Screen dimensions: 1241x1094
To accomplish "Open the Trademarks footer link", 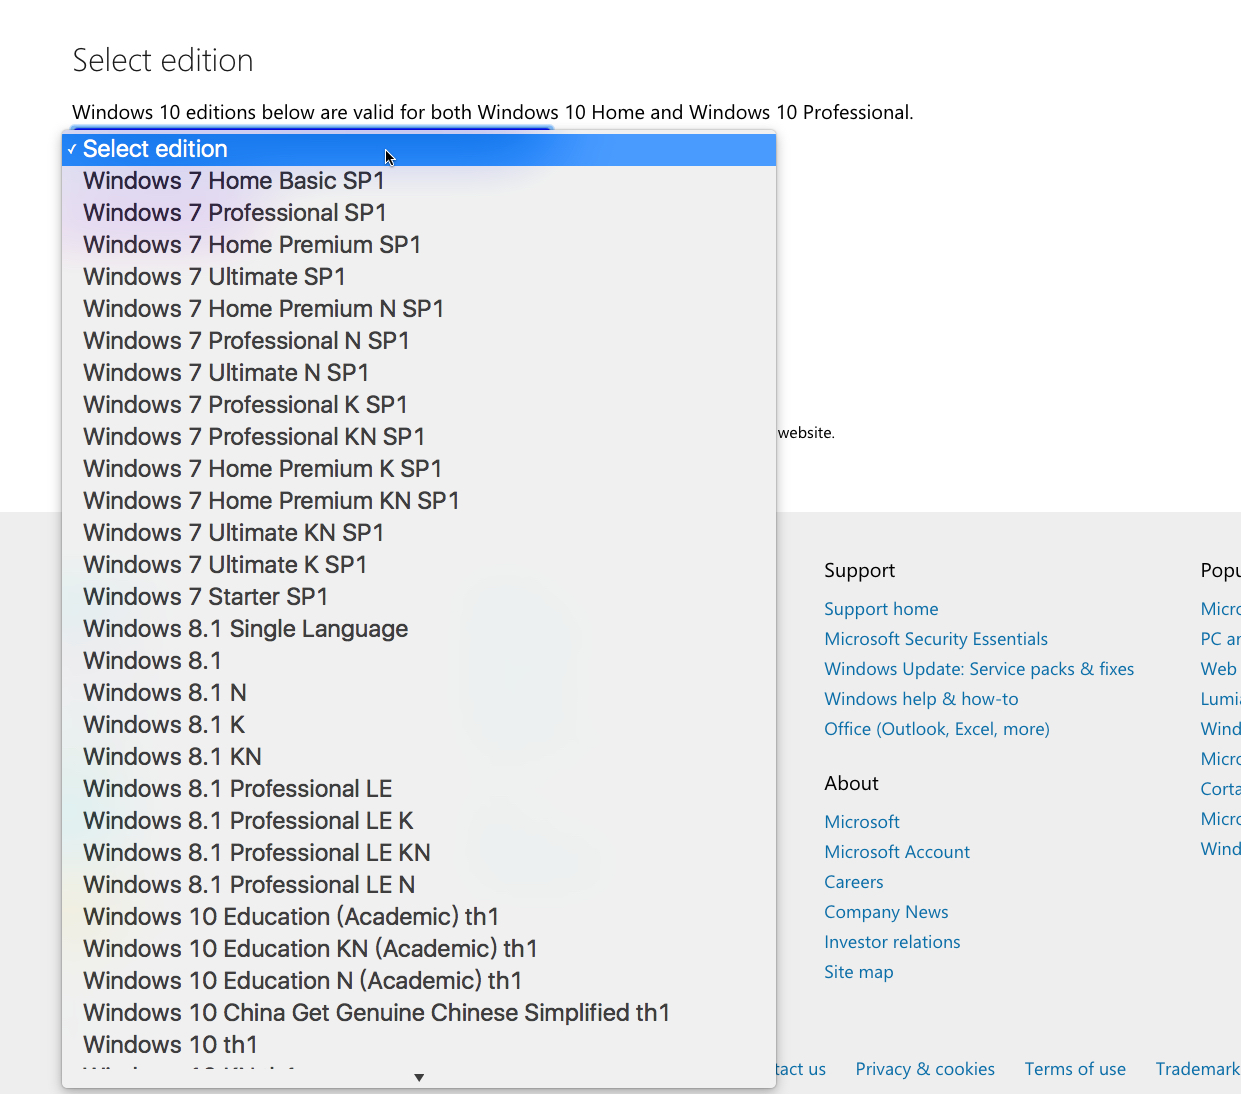I will 1198,1069.
